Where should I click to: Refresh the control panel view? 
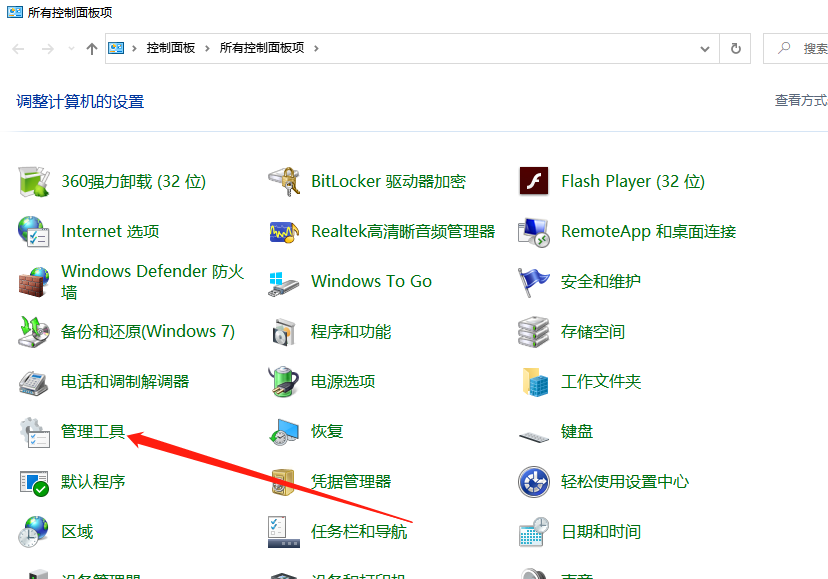pos(735,49)
